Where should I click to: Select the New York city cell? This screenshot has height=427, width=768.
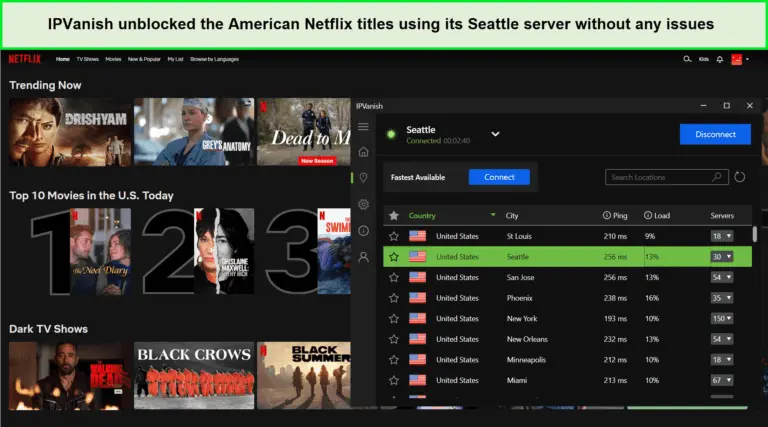[522, 318]
